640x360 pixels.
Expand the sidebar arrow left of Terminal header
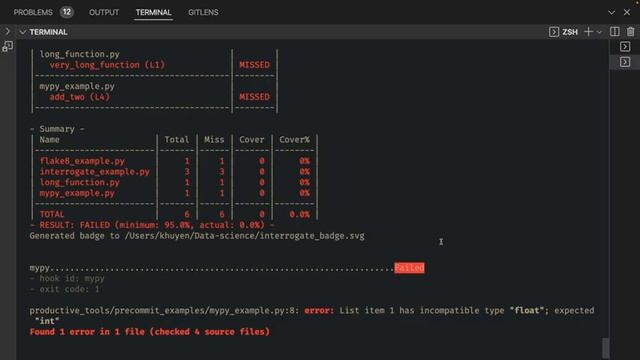click(7, 31)
